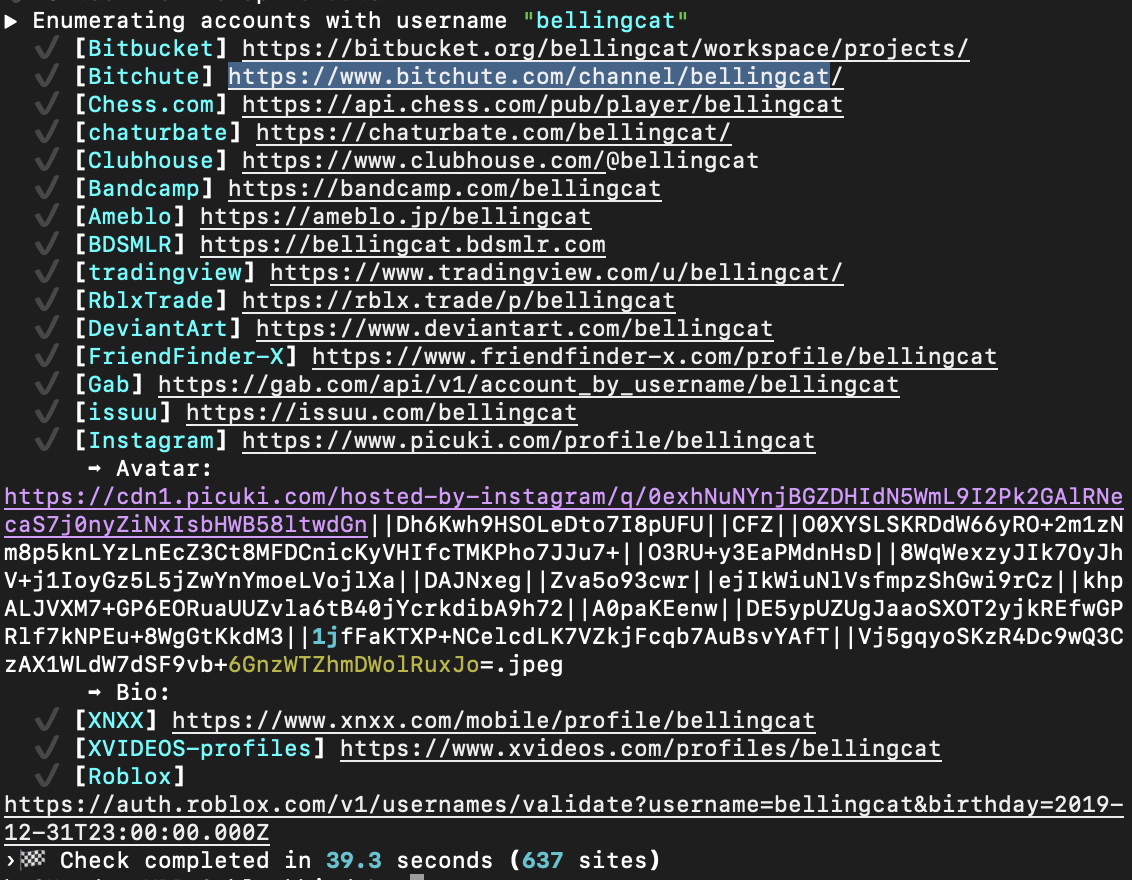Click the [Chess.com] site label
The height and width of the screenshot is (880, 1132).
point(151,105)
